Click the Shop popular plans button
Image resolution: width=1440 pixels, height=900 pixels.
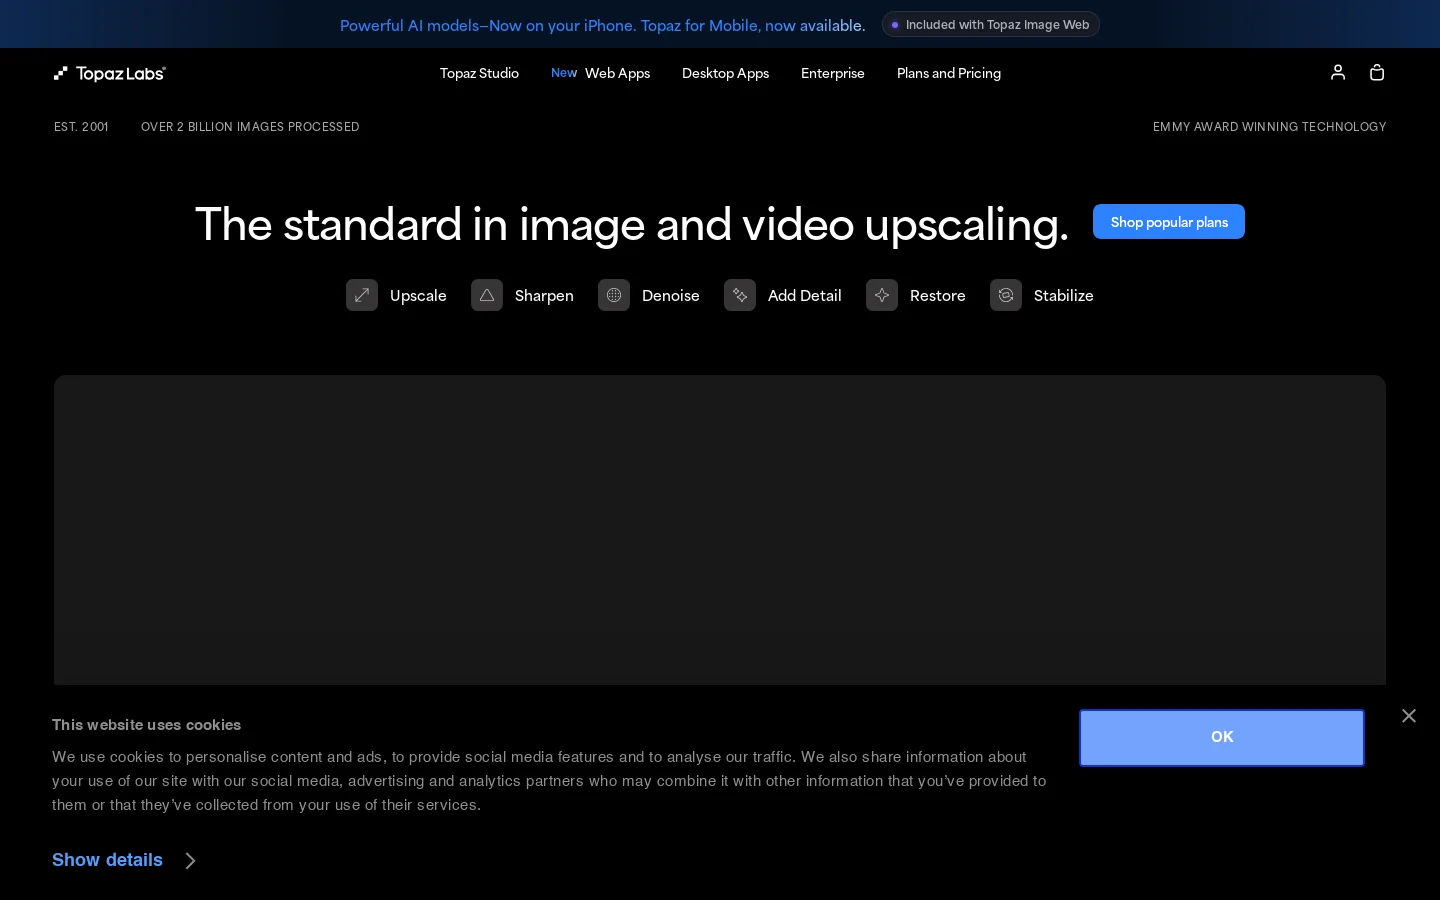pyautogui.click(x=1169, y=222)
